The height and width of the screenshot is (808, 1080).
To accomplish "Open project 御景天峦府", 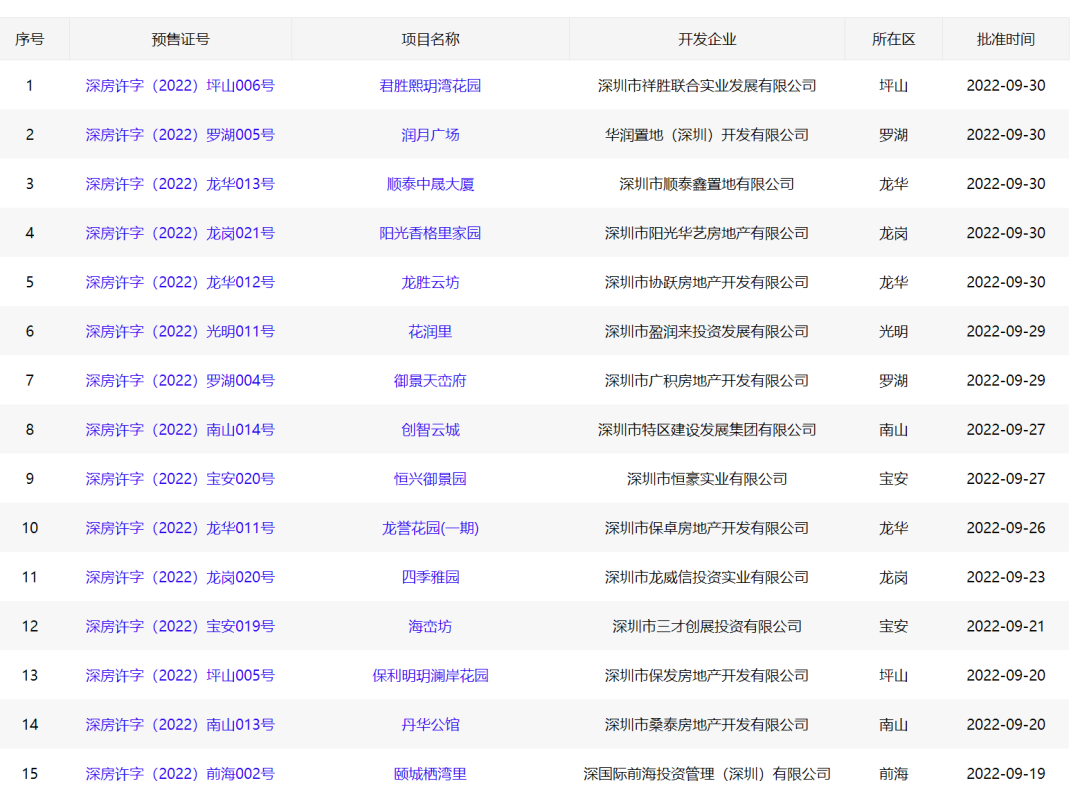I will coord(430,380).
